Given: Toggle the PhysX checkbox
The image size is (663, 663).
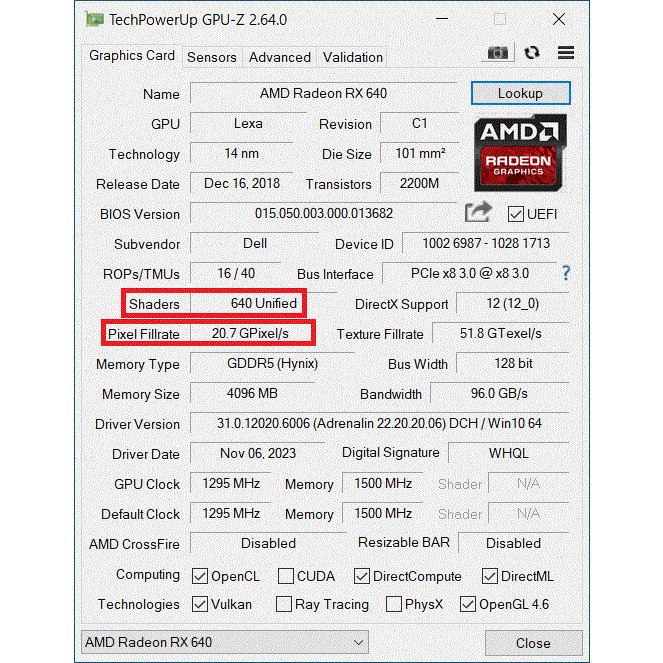Looking at the screenshot, I should click(x=394, y=604).
